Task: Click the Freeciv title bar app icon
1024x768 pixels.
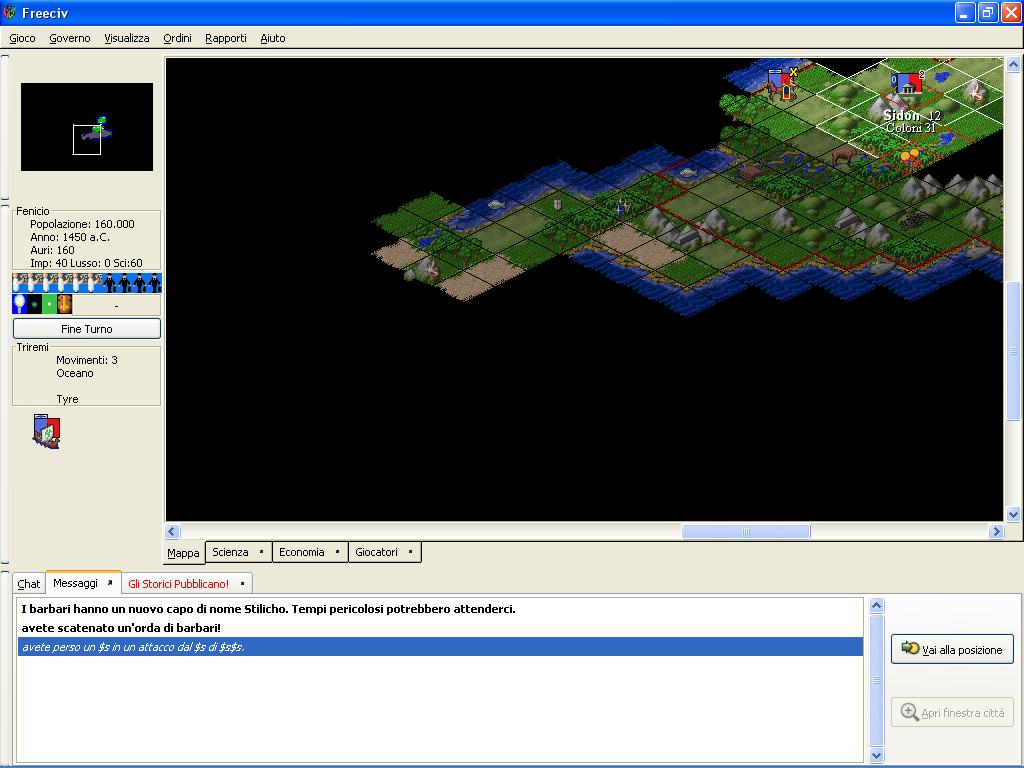Action: point(9,12)
